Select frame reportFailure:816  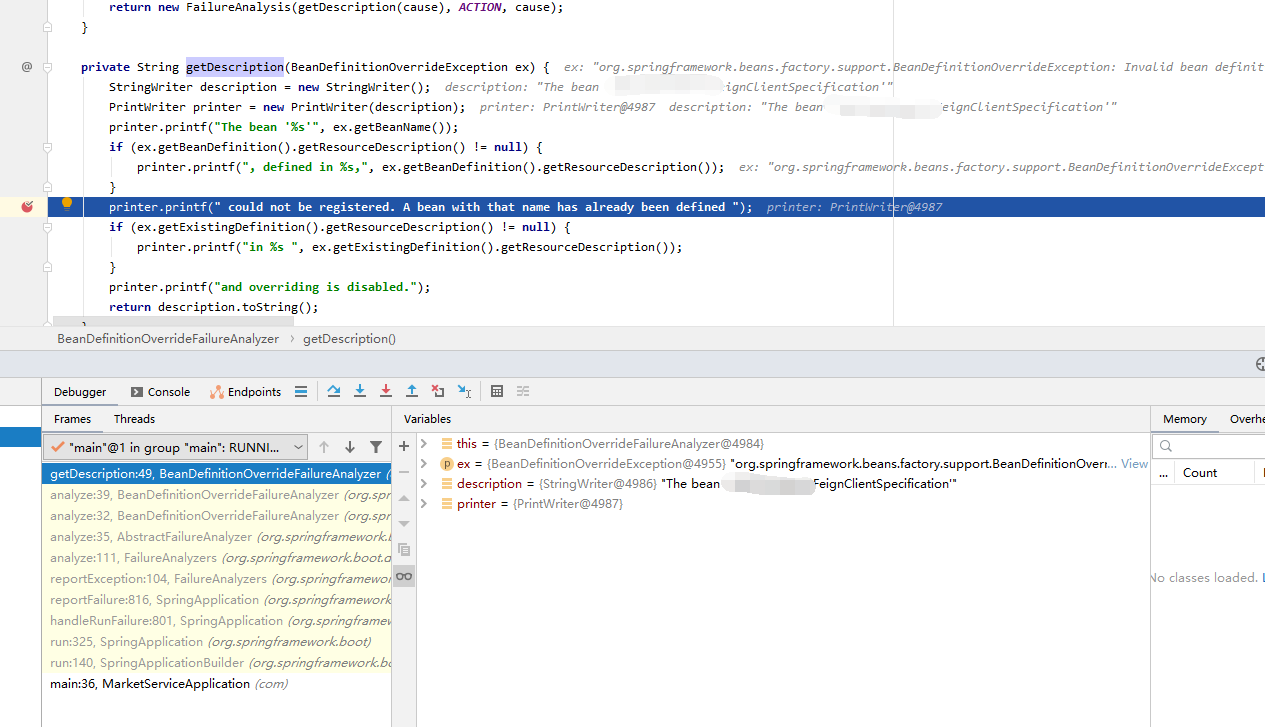(x=216, y=600)
